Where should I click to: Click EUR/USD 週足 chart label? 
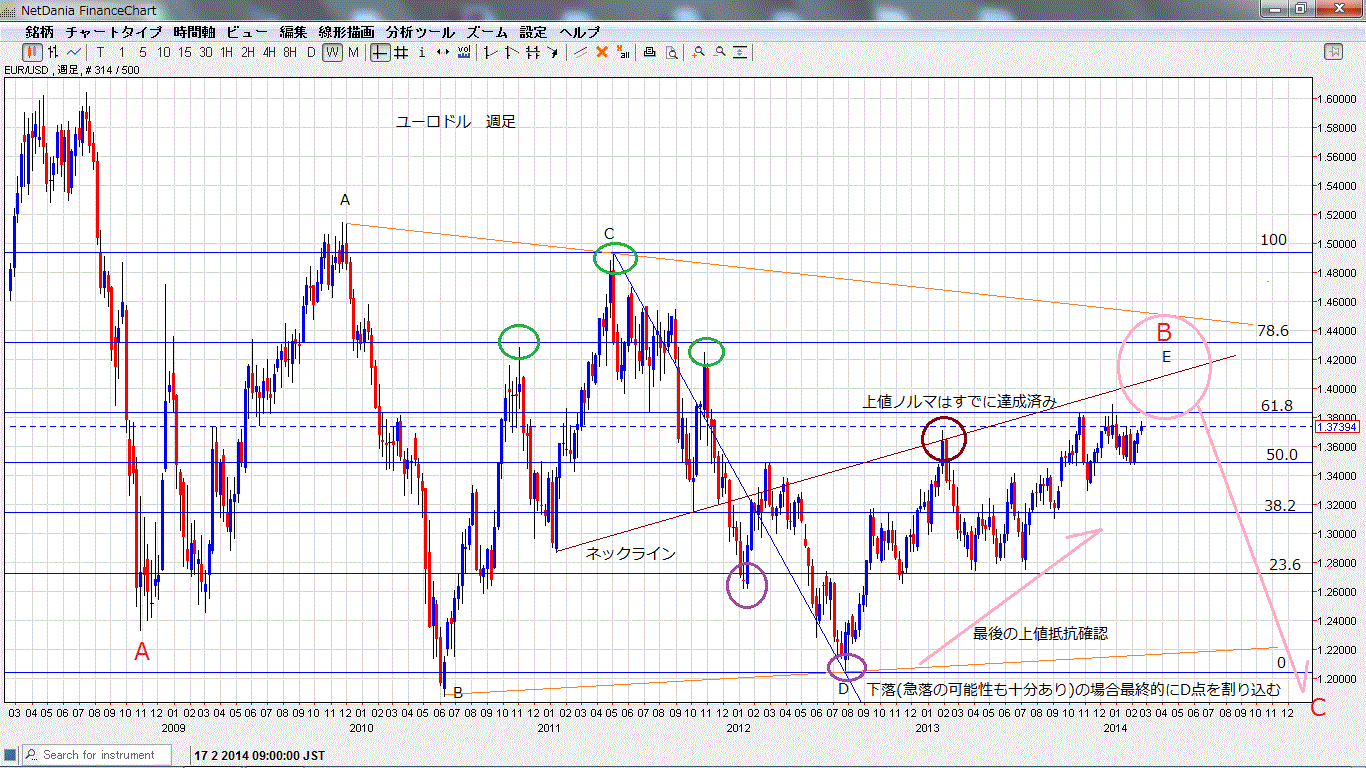[71, 70]
